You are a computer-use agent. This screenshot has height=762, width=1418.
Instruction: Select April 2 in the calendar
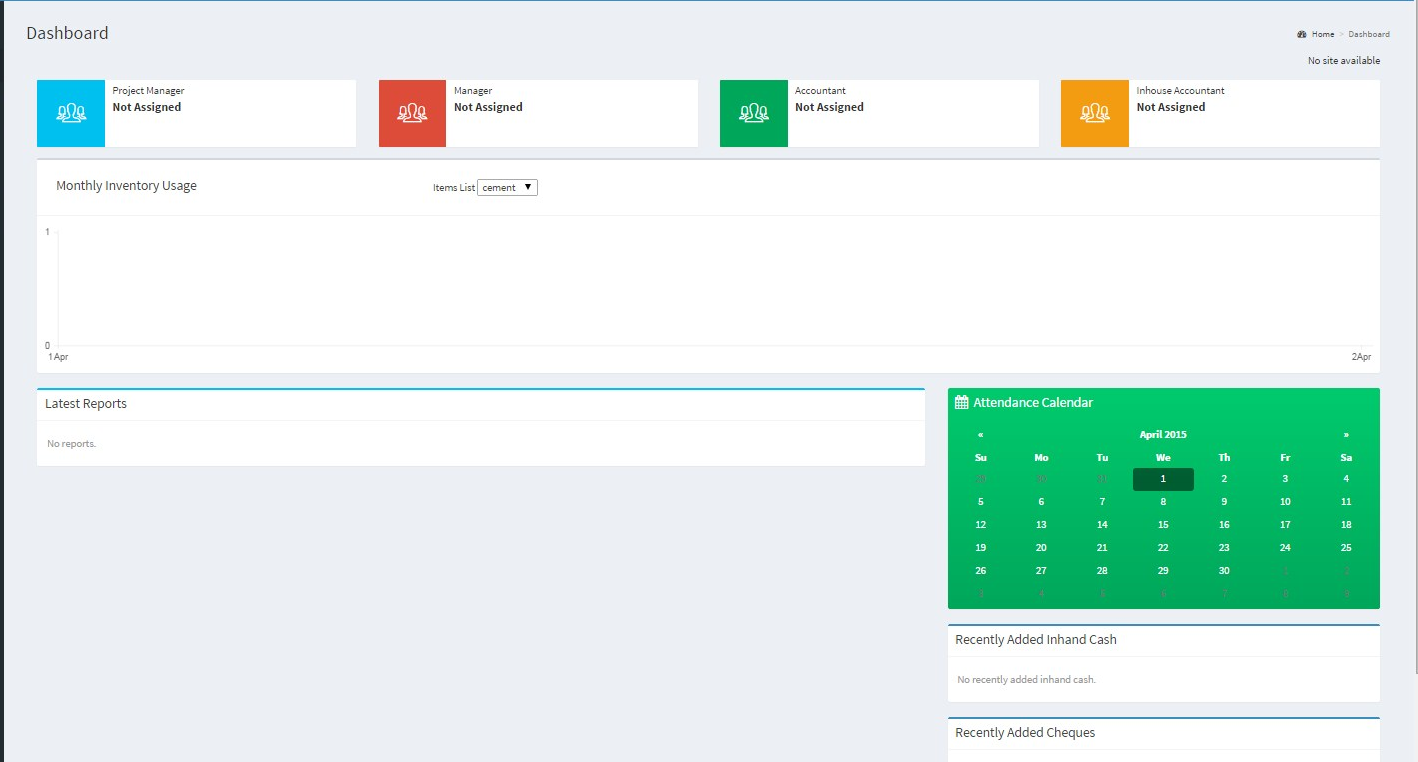pyautogui.click(x=1224, y=479)
